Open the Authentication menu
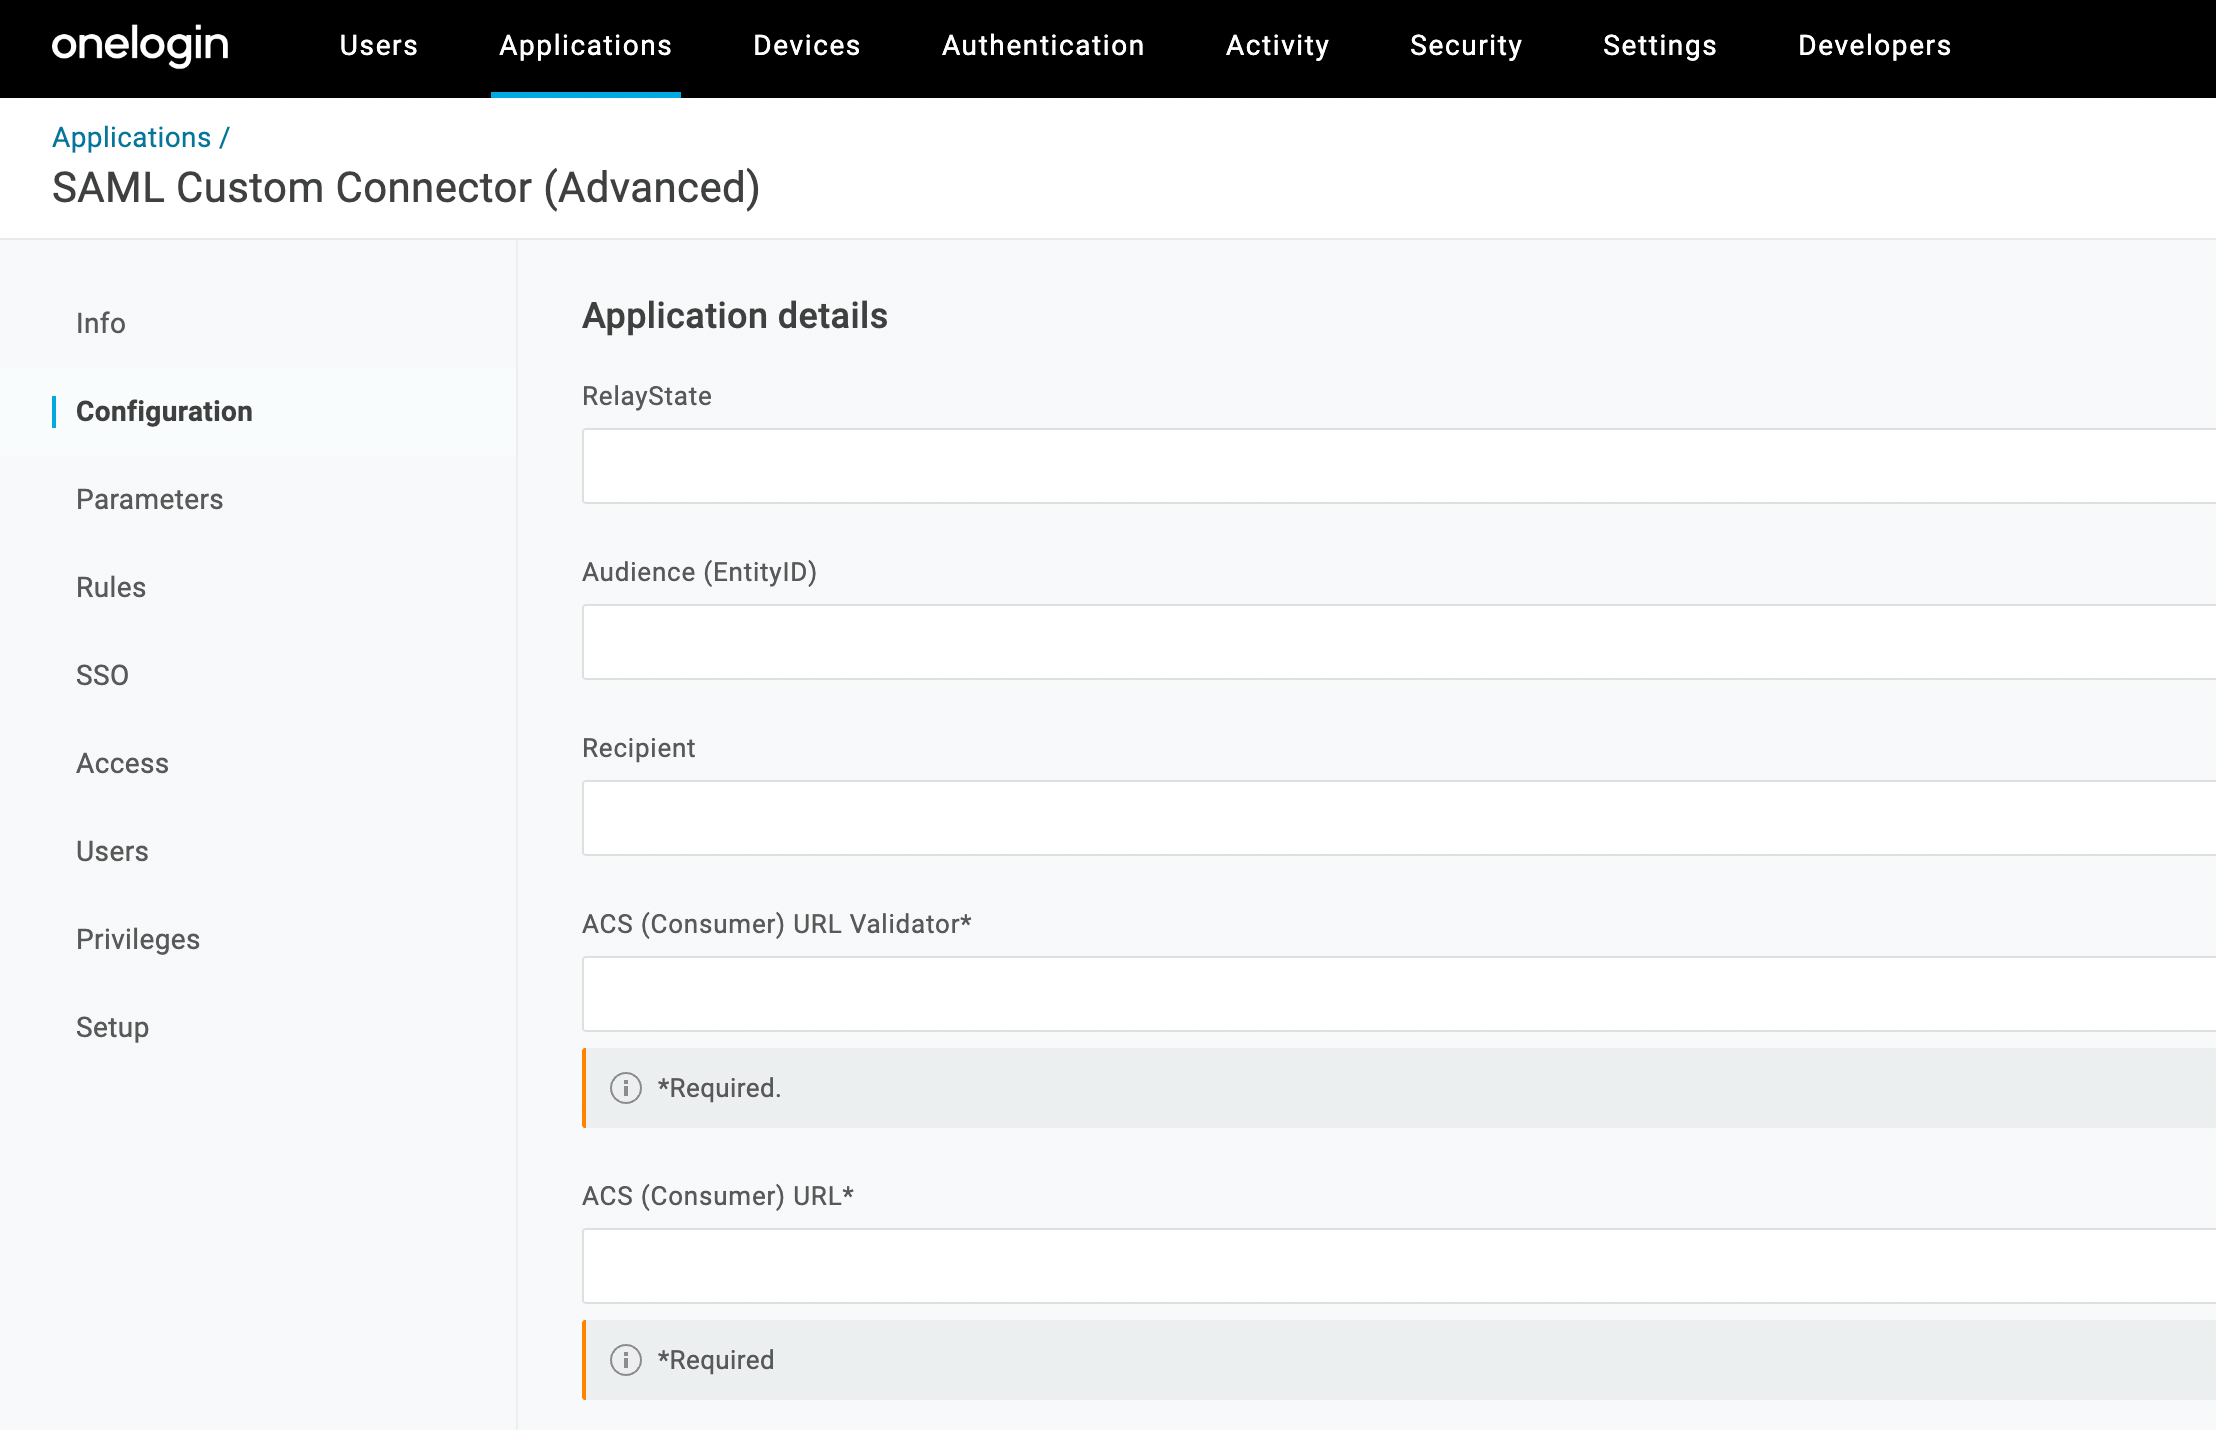The height and width of the screenshot is (1430, 2216). [1043, 46]
